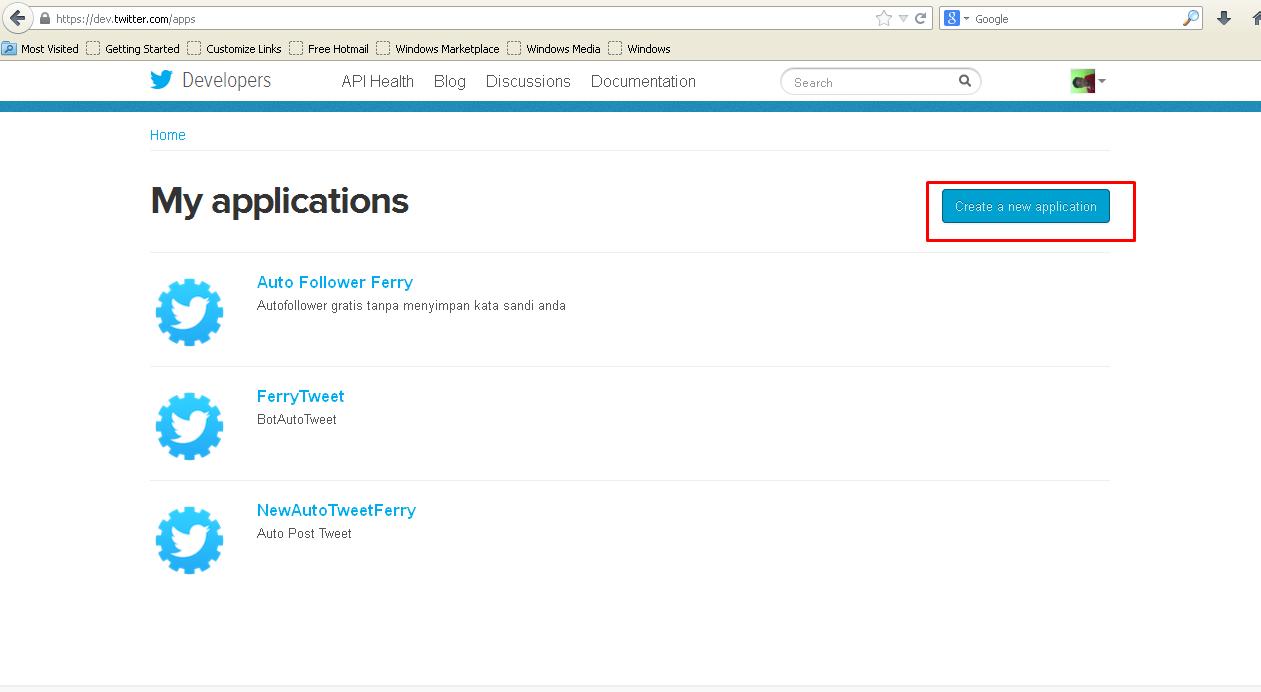This screenshot has height=692, width=1261.
Task: Click the NewAutoTweetFerry gear bird icon
Action: point(189,541)
